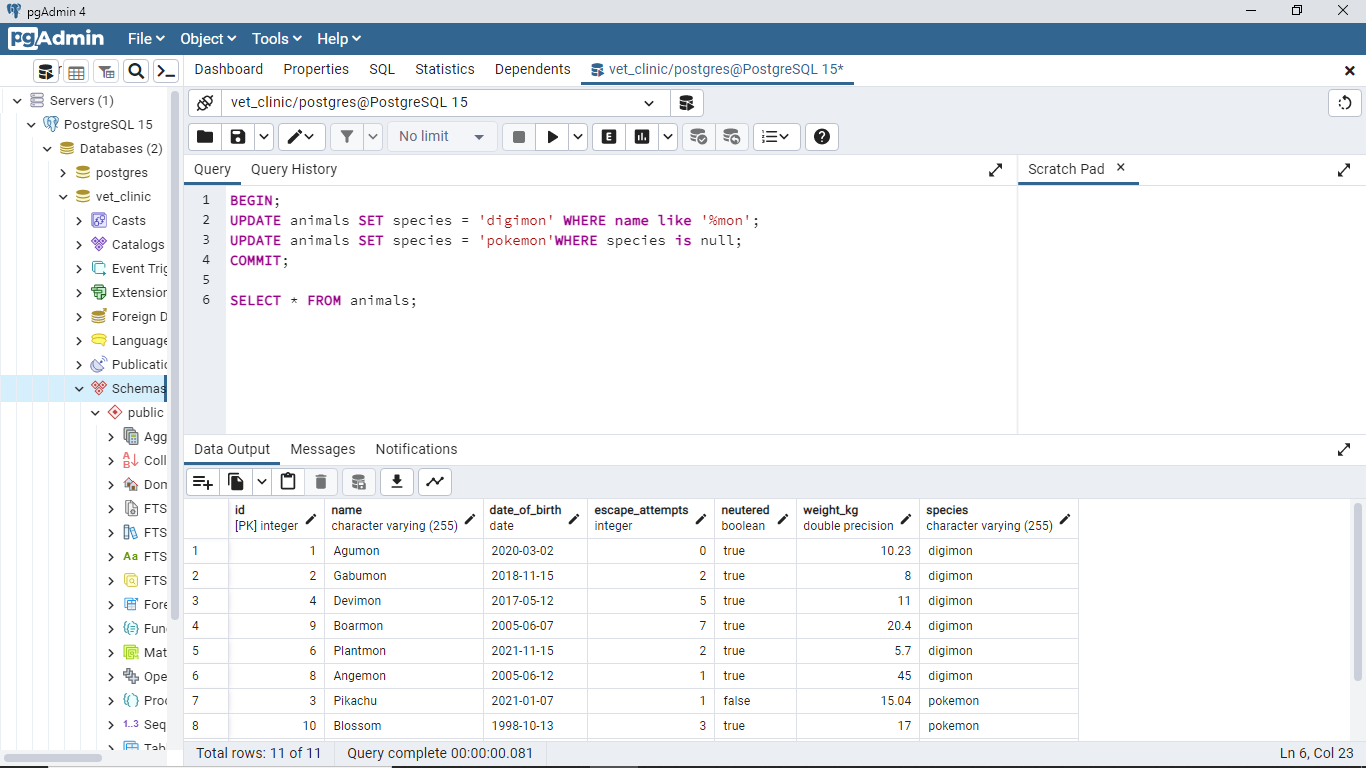Viewport: 1366px width, 768px height.
Task: Click the species column header
Action: [x=999, y=518]
